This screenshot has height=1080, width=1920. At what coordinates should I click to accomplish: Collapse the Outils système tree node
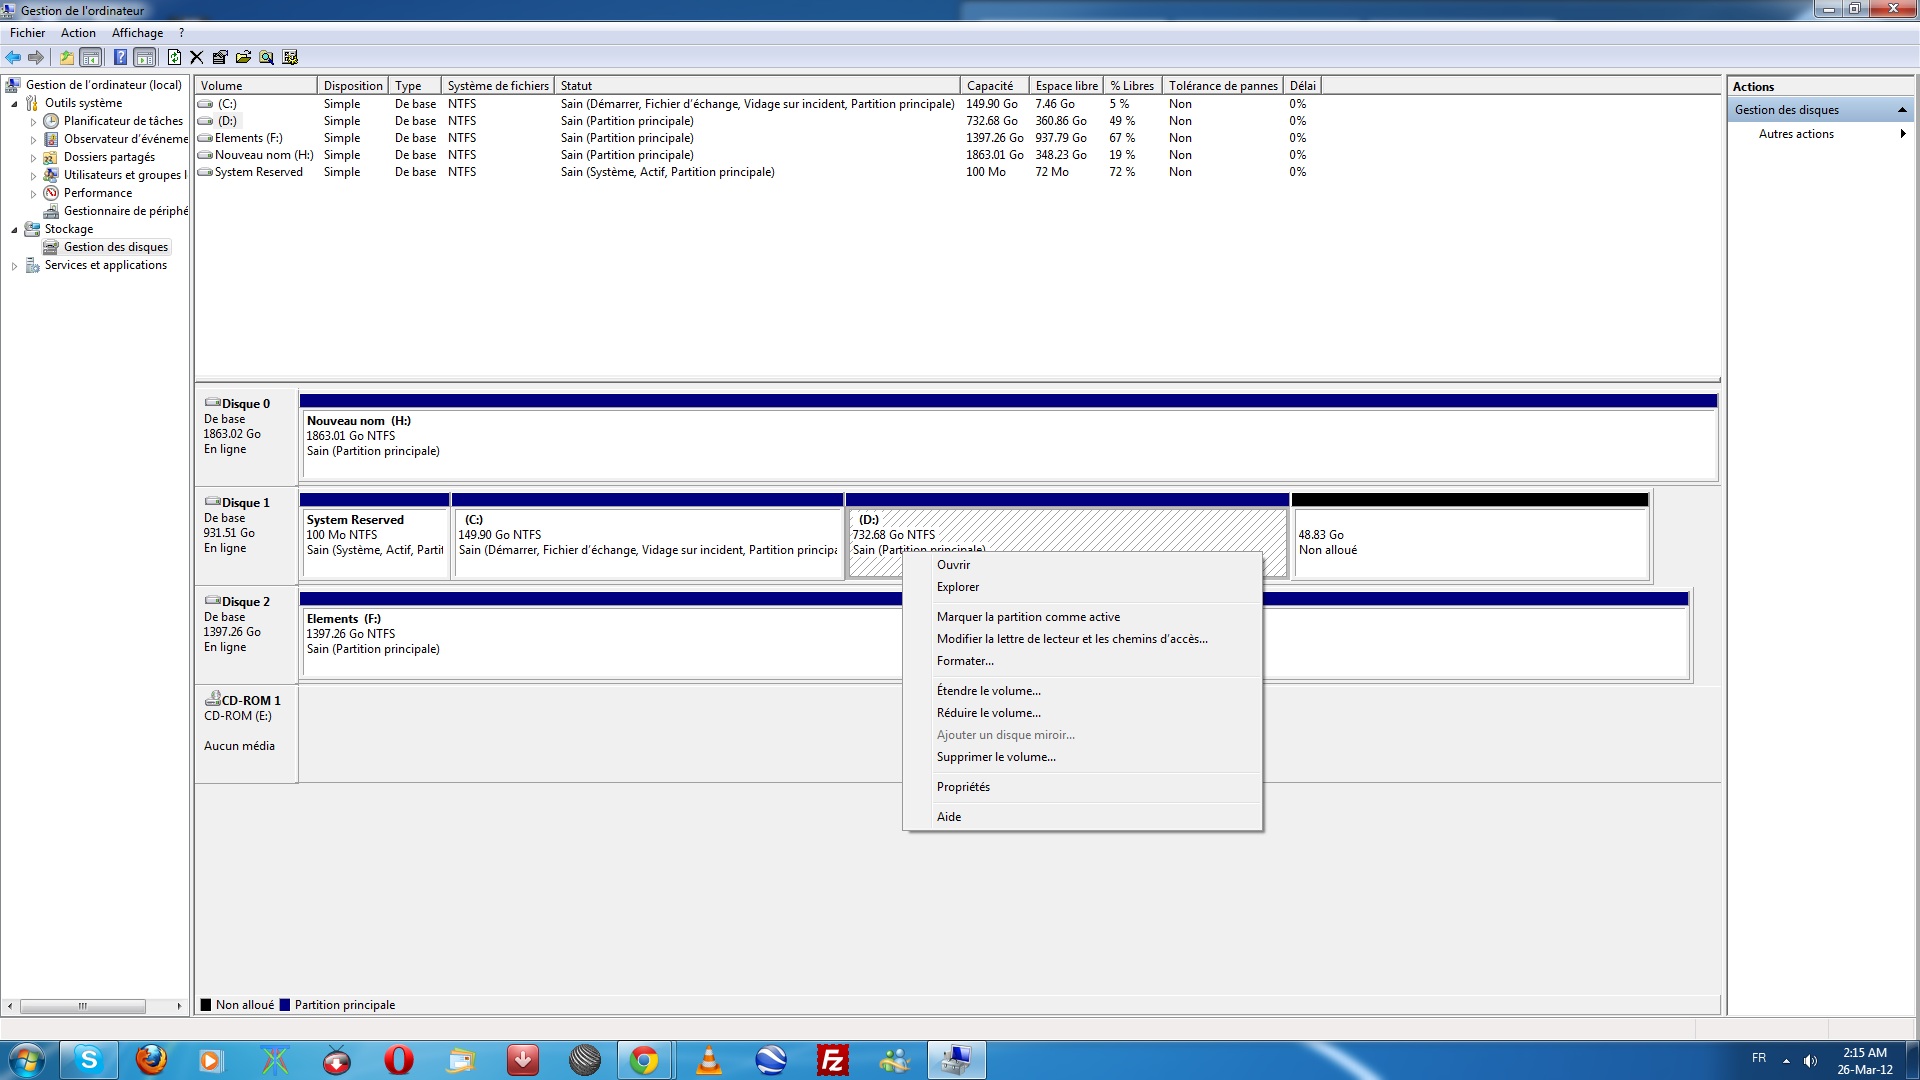tap(14, 104)
